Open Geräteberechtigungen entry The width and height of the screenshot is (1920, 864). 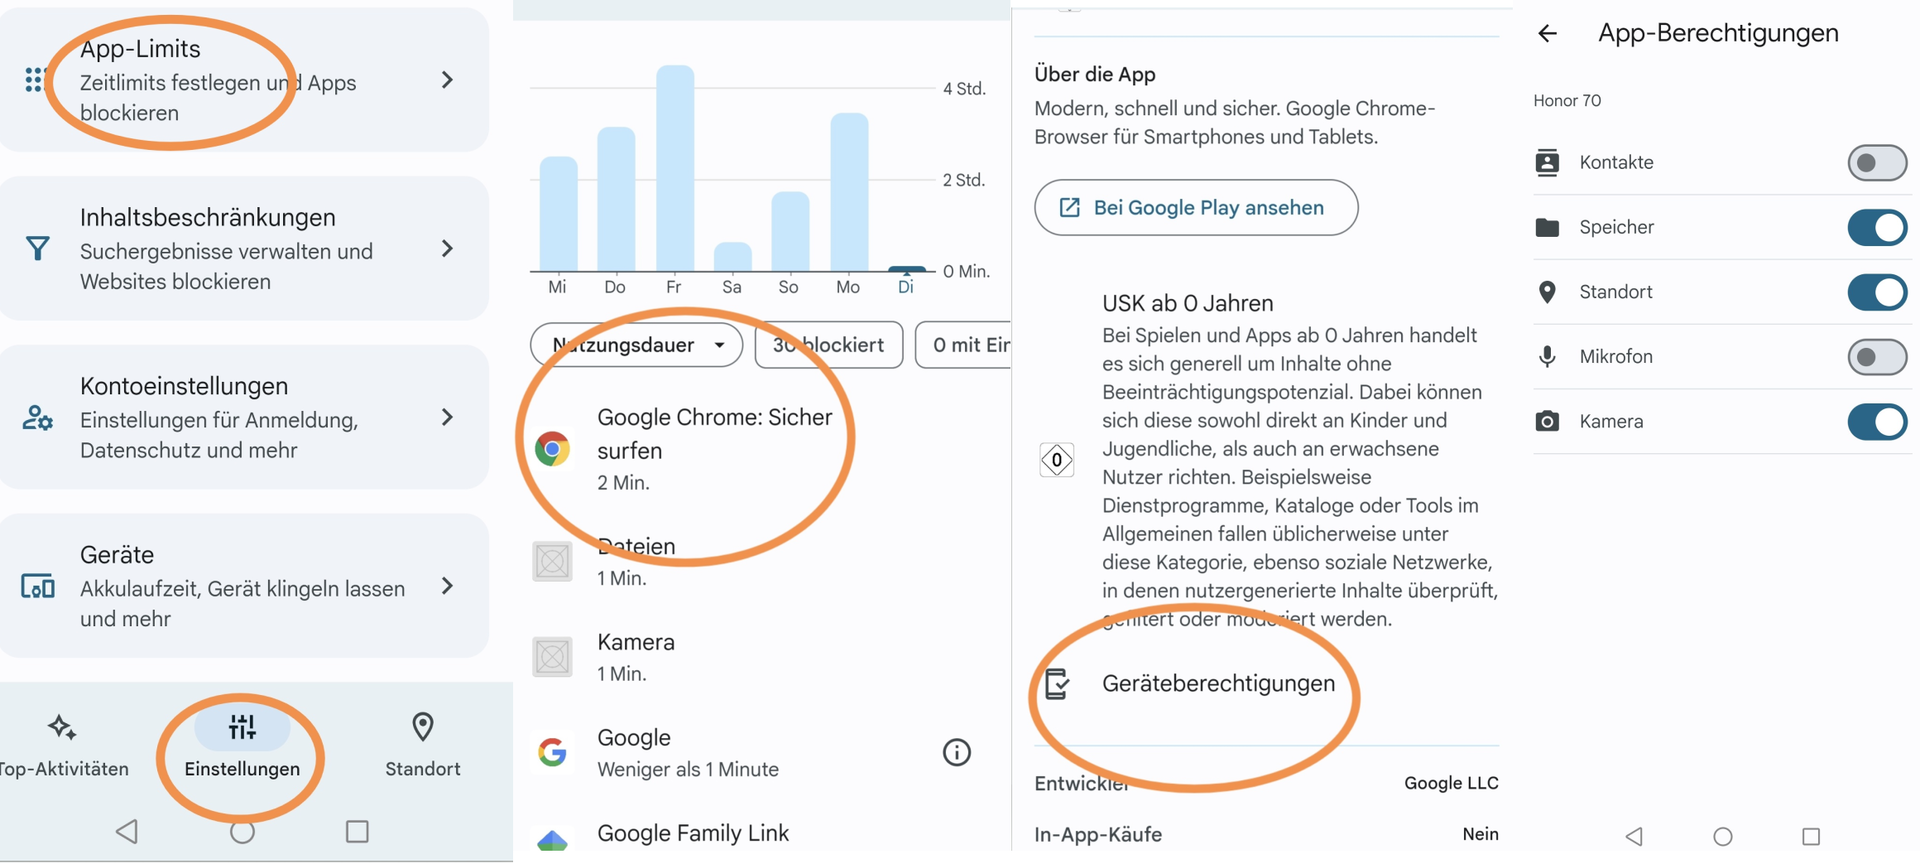click(1217, 684)
